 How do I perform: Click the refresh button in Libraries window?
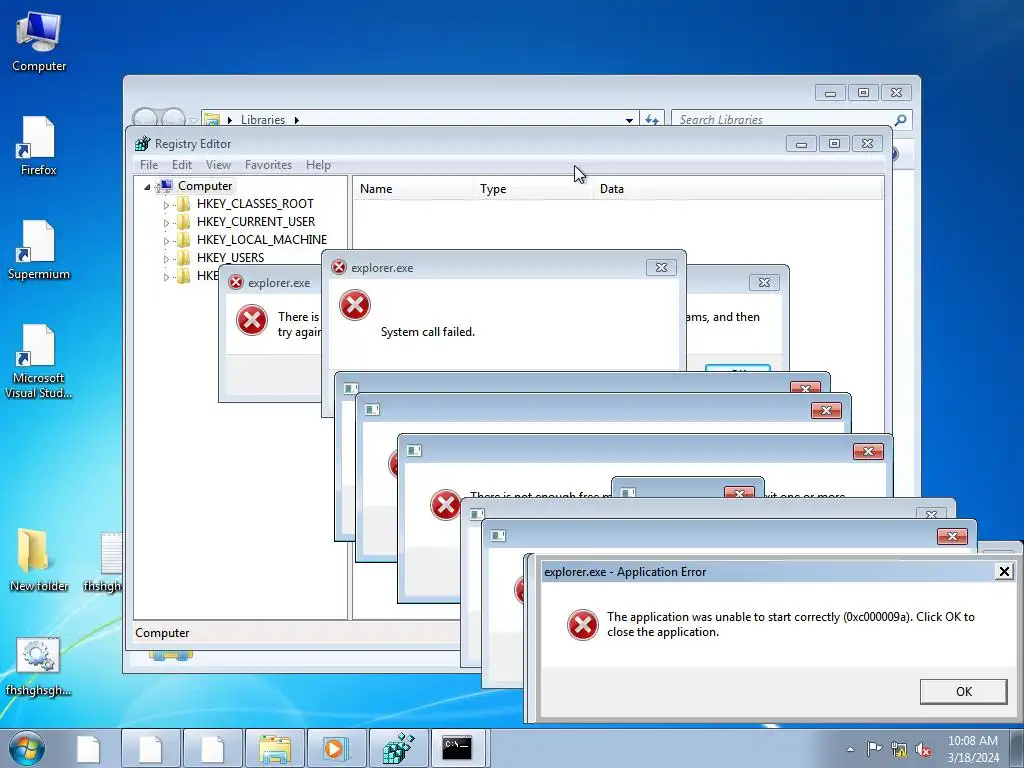pyautogui.click(x=652, y=120)
